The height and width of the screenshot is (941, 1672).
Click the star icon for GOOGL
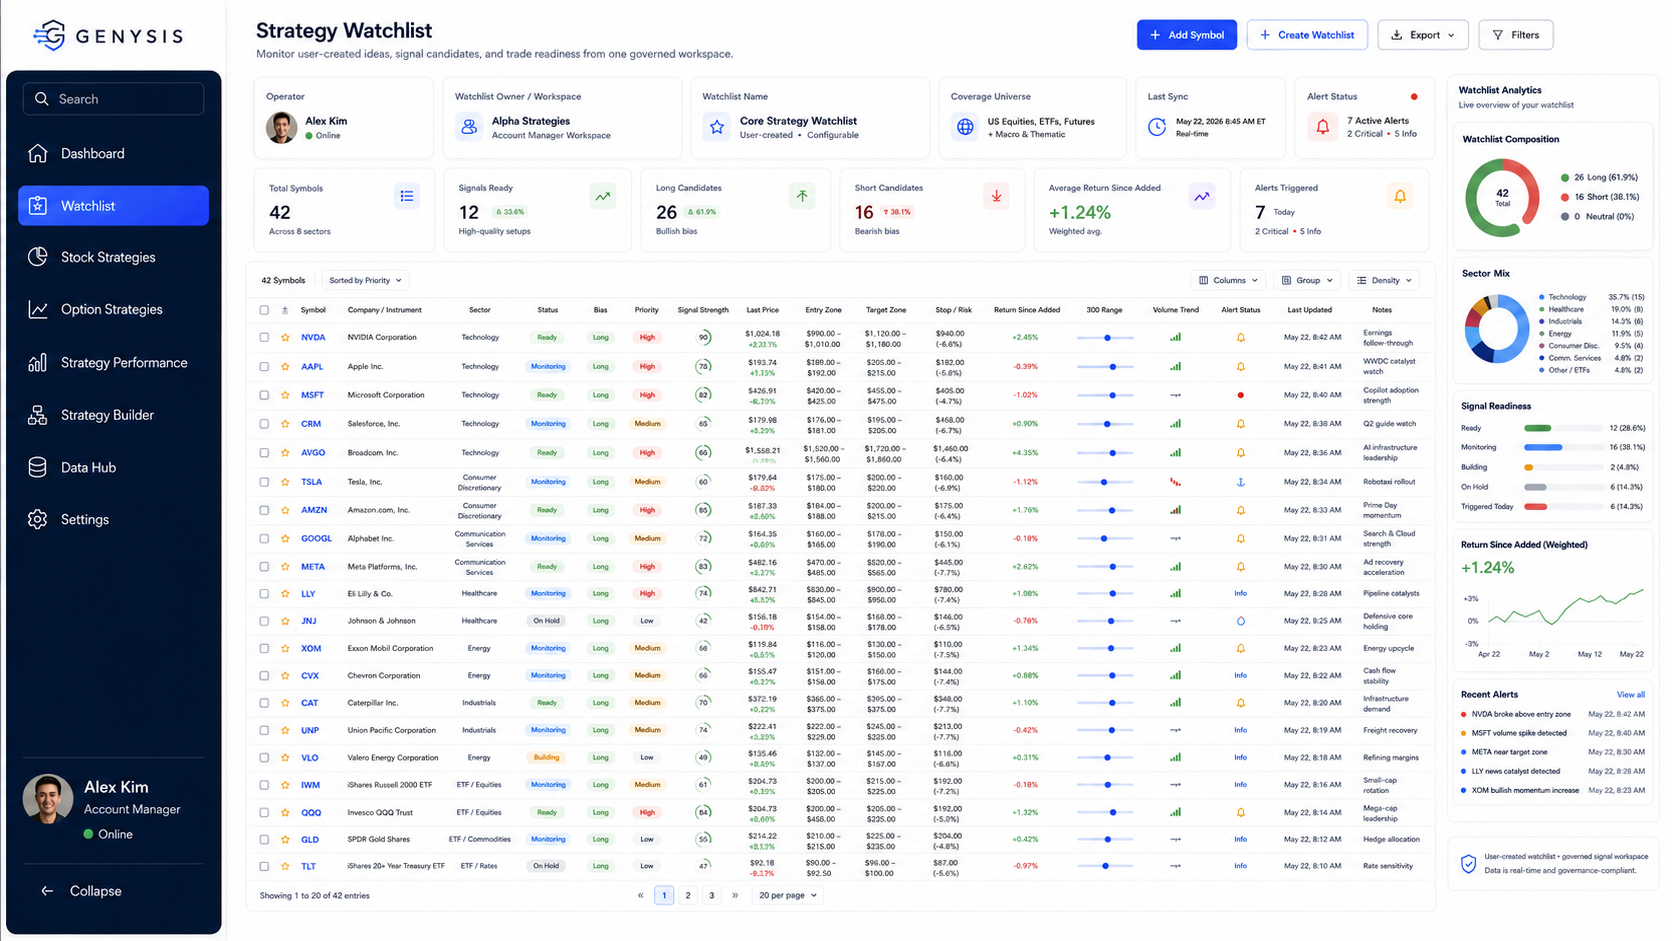point(285,538)
